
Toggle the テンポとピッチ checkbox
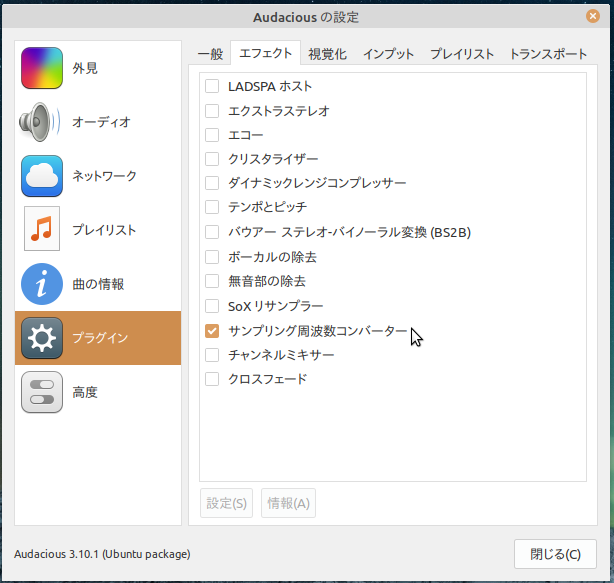(212, 207)
